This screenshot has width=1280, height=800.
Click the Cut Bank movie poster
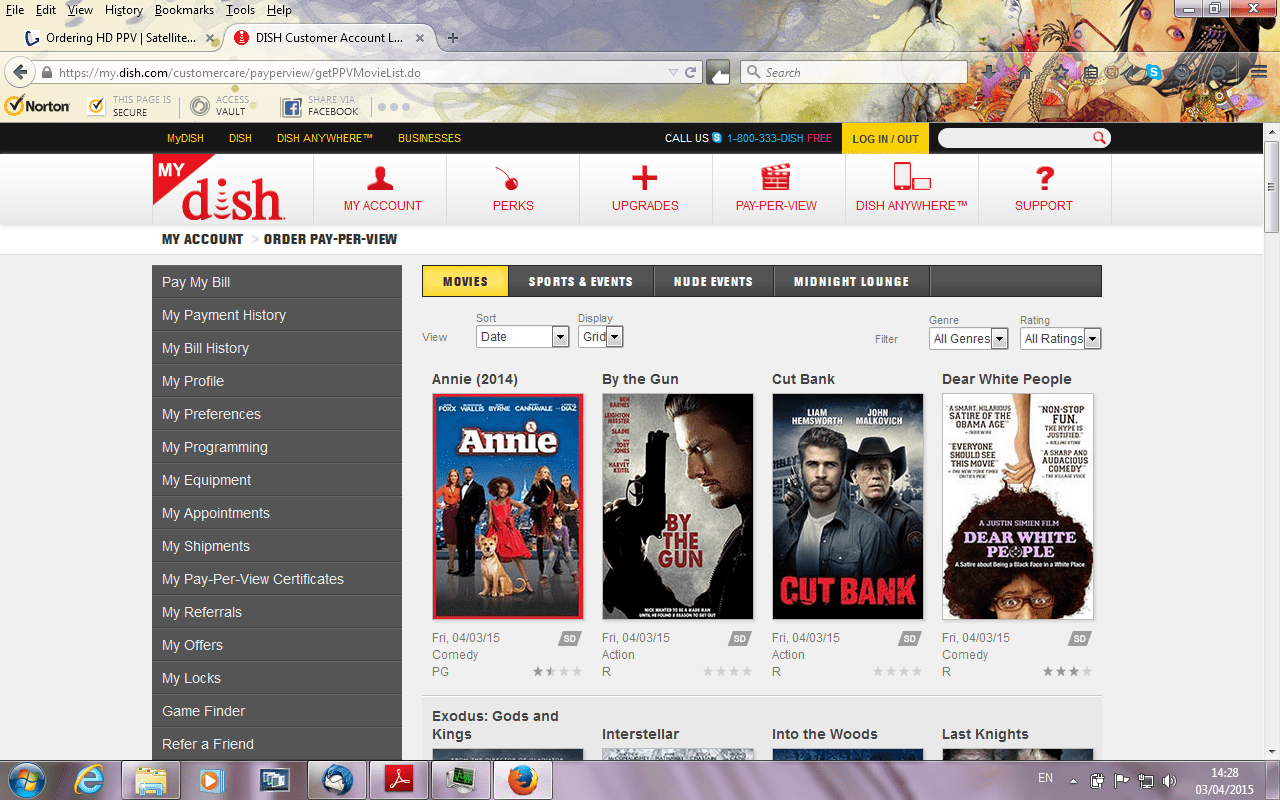click(848, 506)
